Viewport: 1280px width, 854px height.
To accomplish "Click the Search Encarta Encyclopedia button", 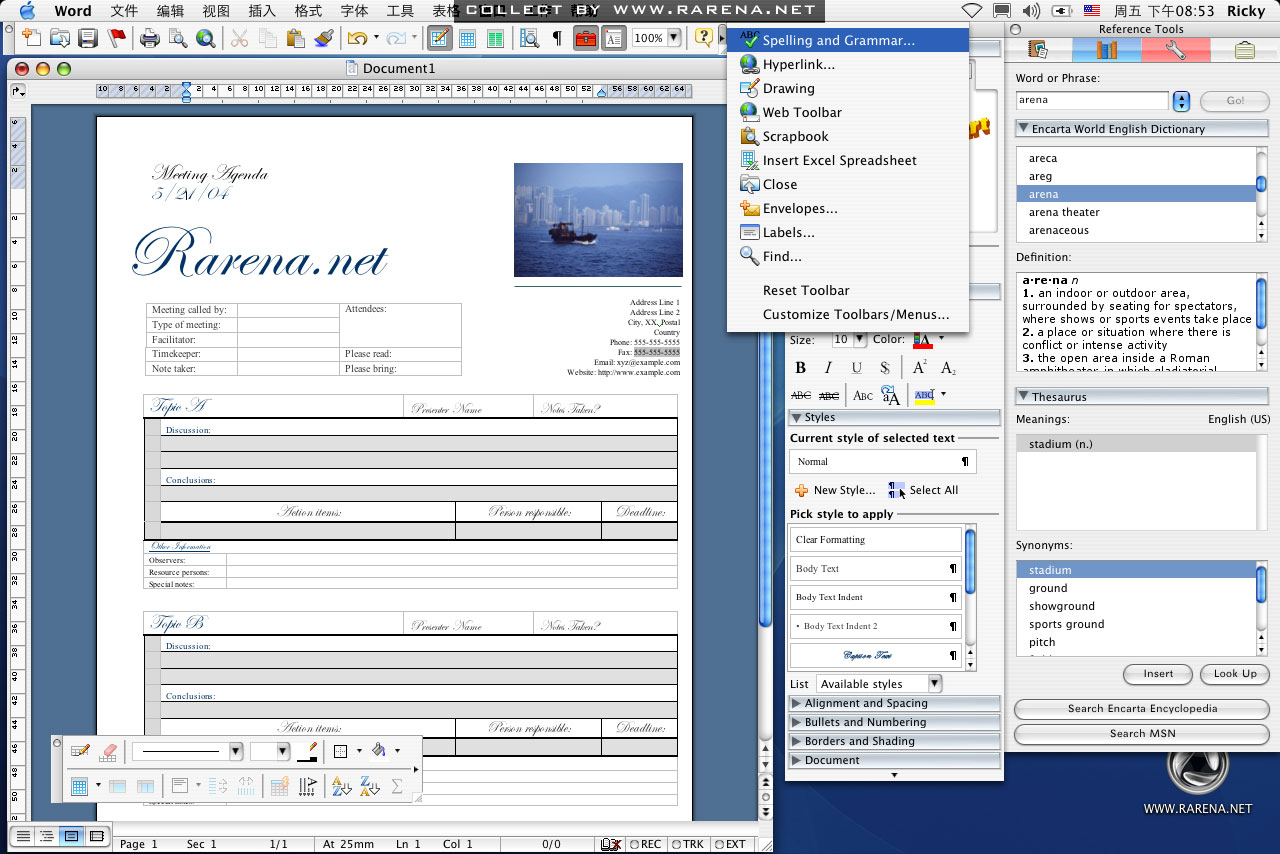I will 1142,709.
